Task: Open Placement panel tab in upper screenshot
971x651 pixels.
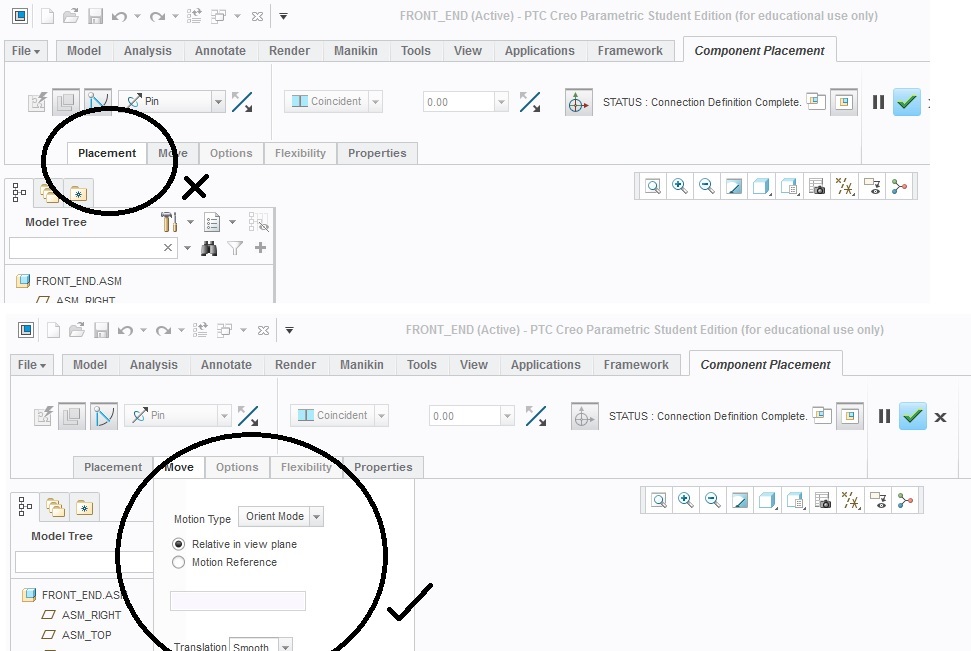Action: tap(107, 153)
